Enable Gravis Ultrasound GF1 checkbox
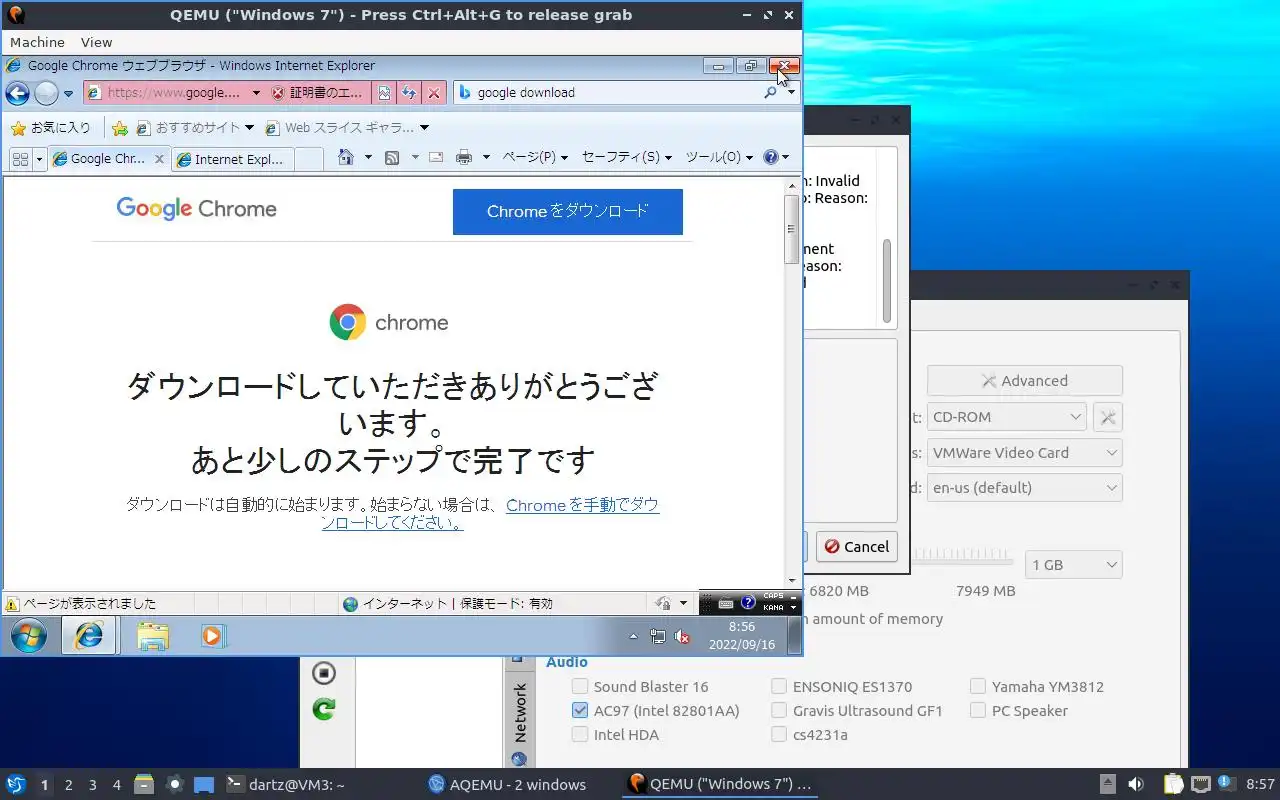 pyautogui.click(x=779, y=710)
